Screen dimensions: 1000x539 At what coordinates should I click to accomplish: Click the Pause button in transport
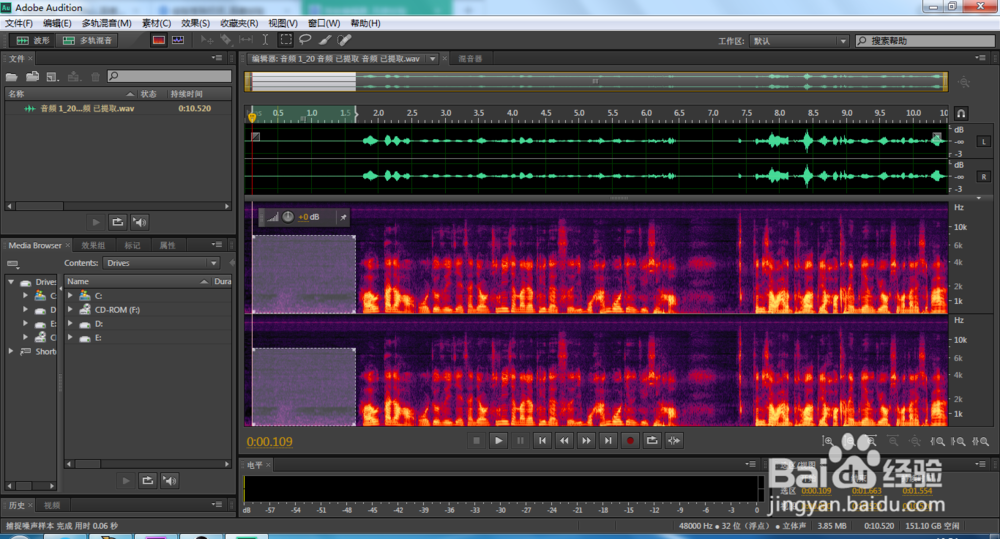pyautogui.click(x=520, y=440)
